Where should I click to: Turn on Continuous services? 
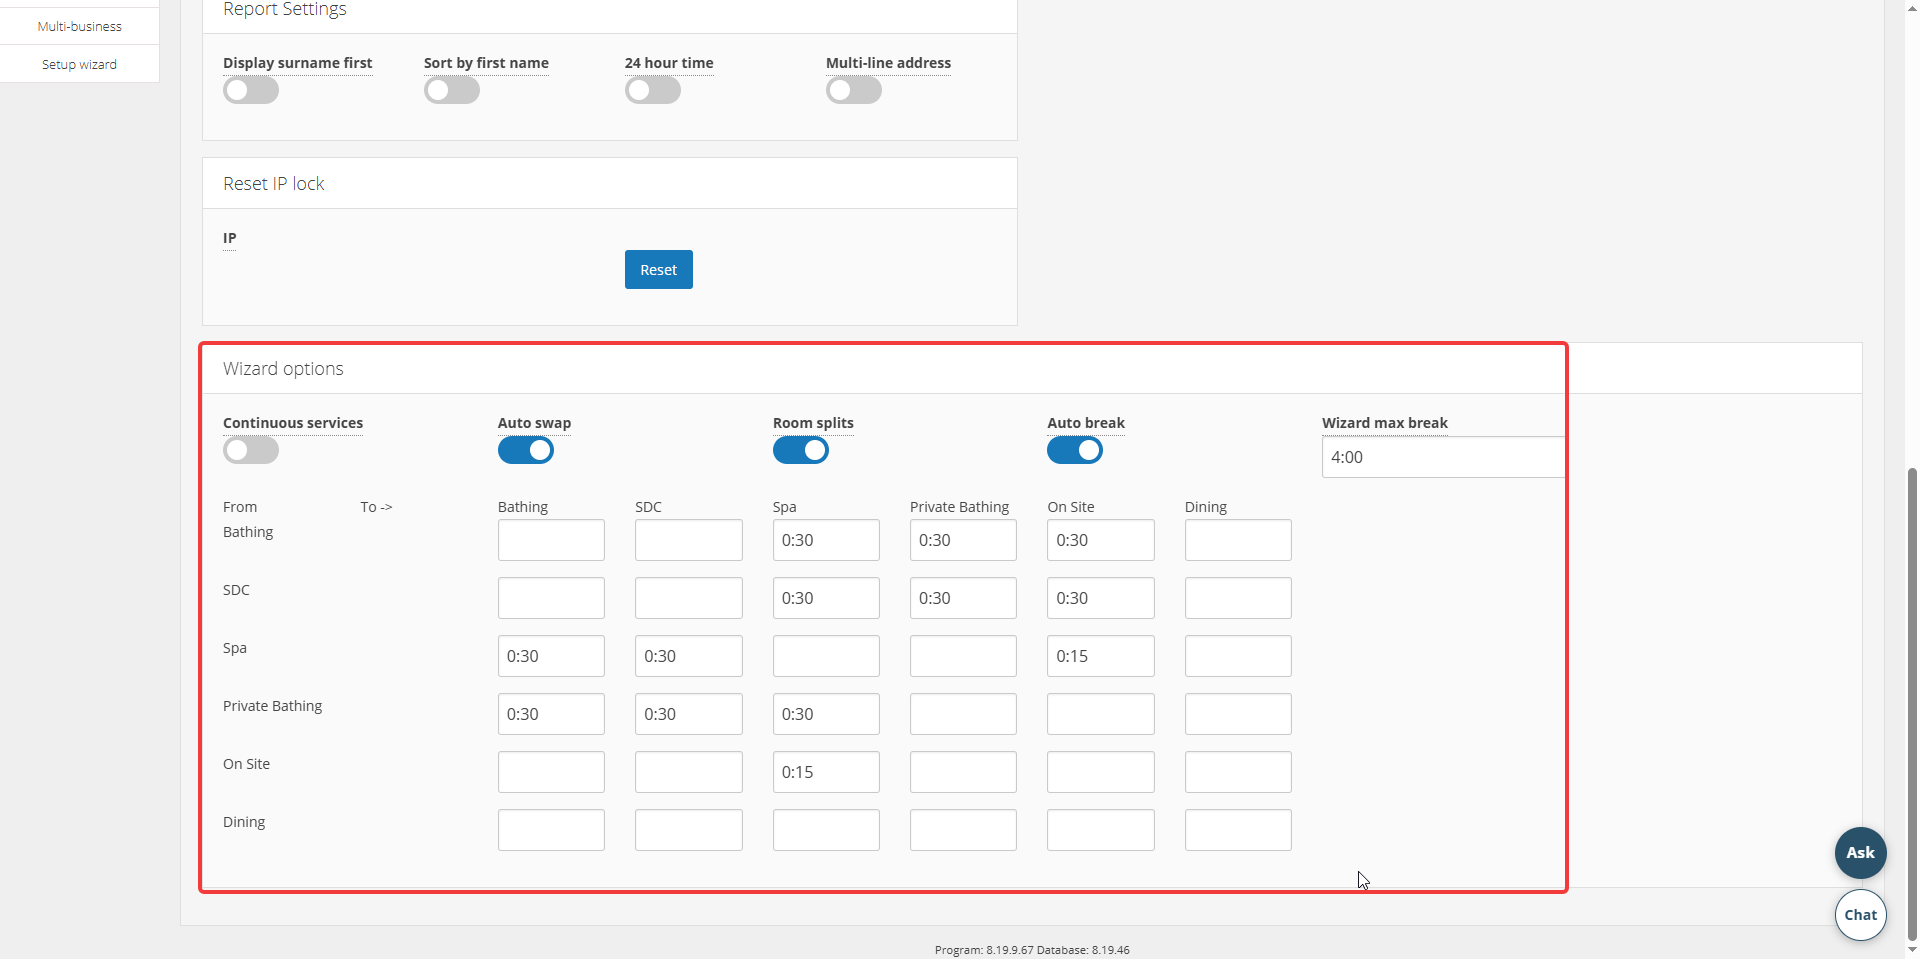point(251,450)
